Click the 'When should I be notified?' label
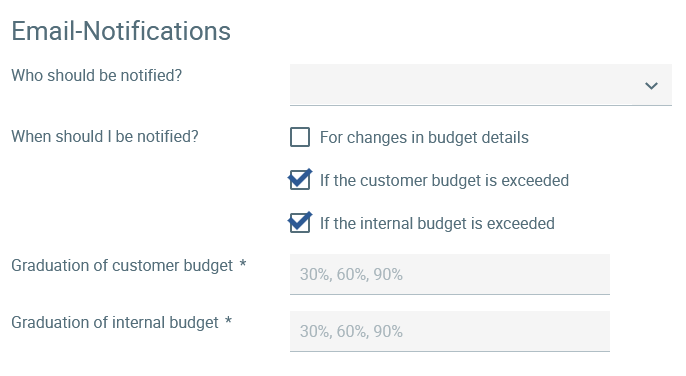 click(105, 136)
